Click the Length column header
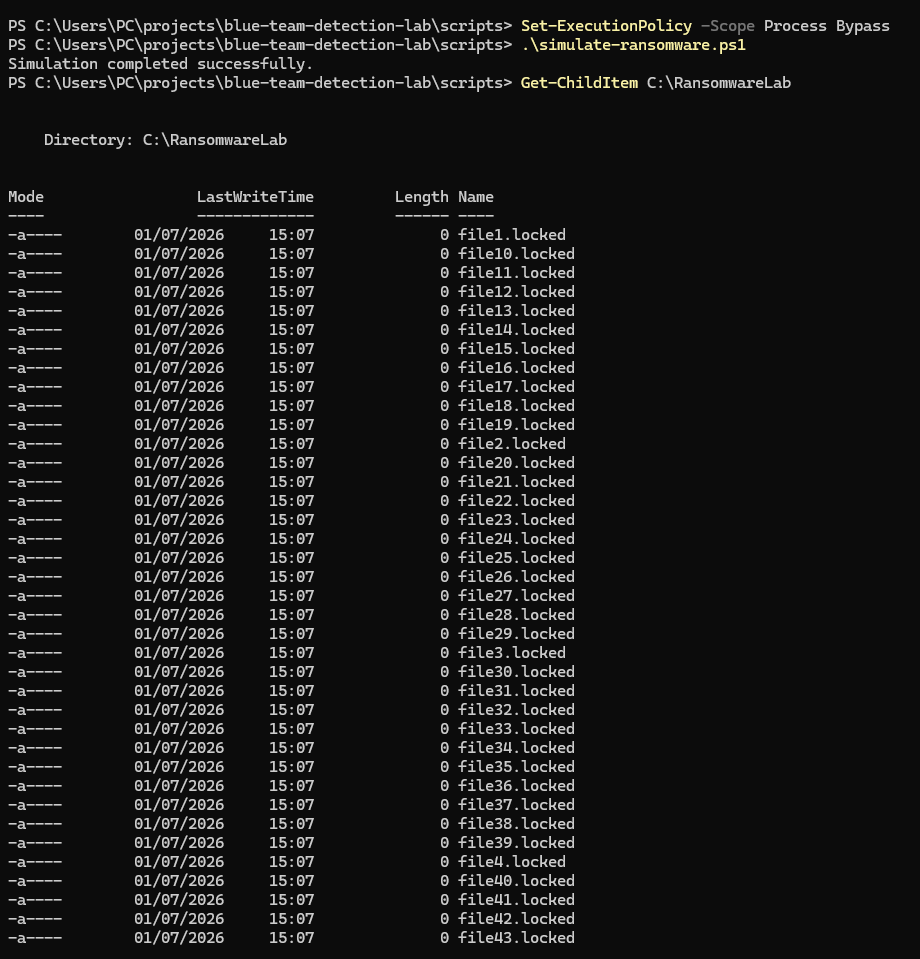 [x=421, y=198]
